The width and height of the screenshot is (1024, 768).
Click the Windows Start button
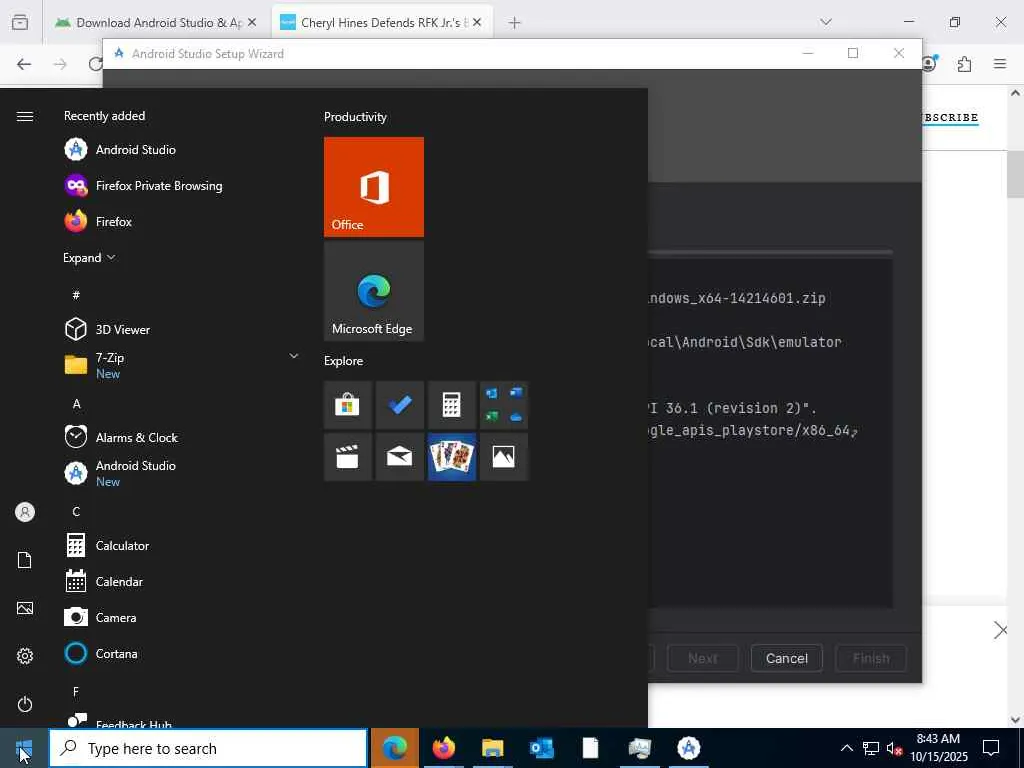tap(24, 748)
